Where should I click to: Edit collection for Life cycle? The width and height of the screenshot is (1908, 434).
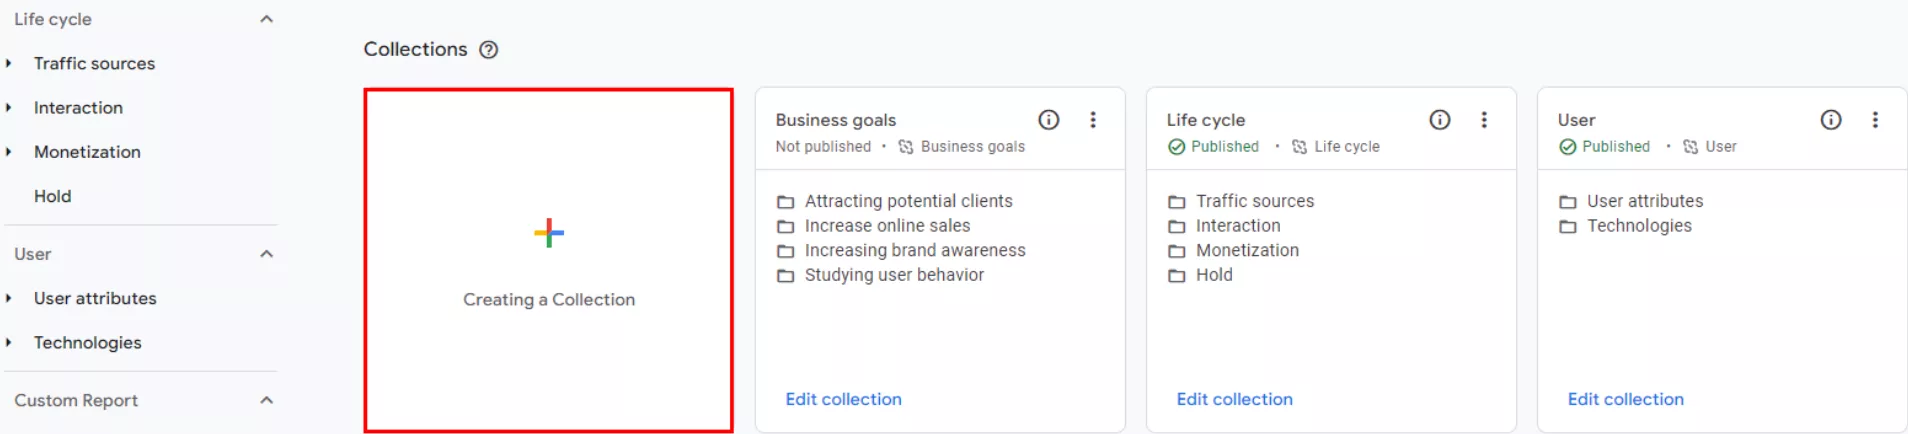pos(1235,399)
